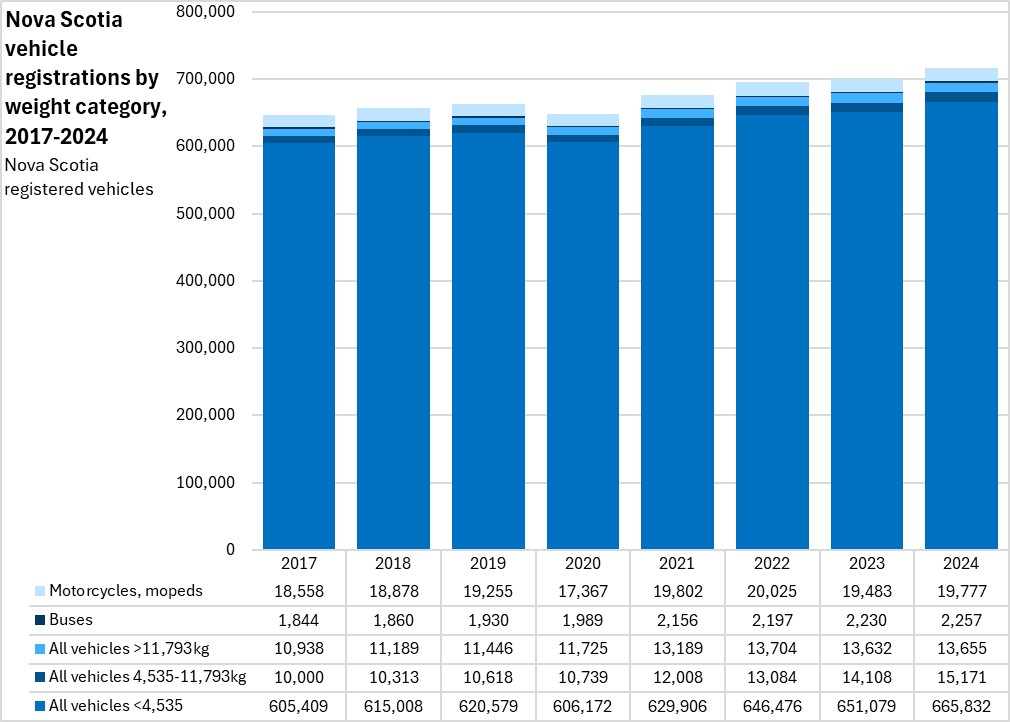Click the Motorcycles, mopeds legend color swatch

pos(39,591)
